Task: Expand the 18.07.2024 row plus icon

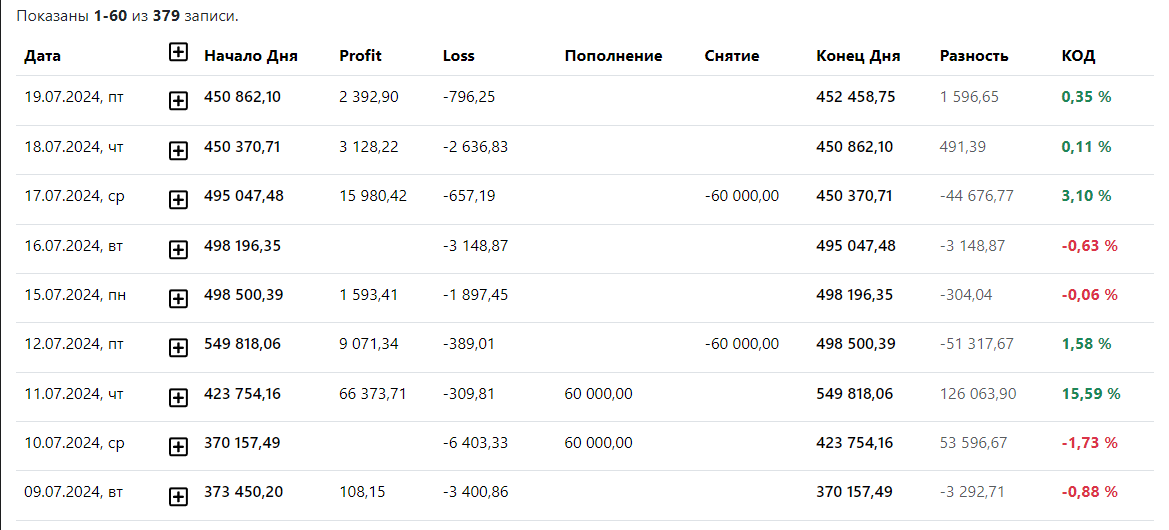Action: click(178, 151)
